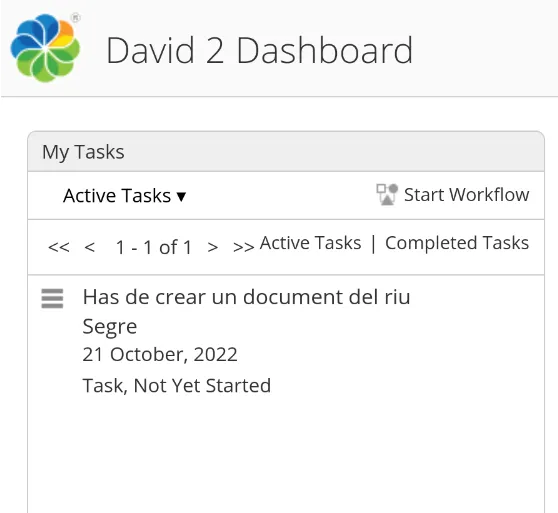The height and width of the screenshot is (513, 558).
Task: Open the Active Tasks filter dropdown
Action: (x=125, y=196)
